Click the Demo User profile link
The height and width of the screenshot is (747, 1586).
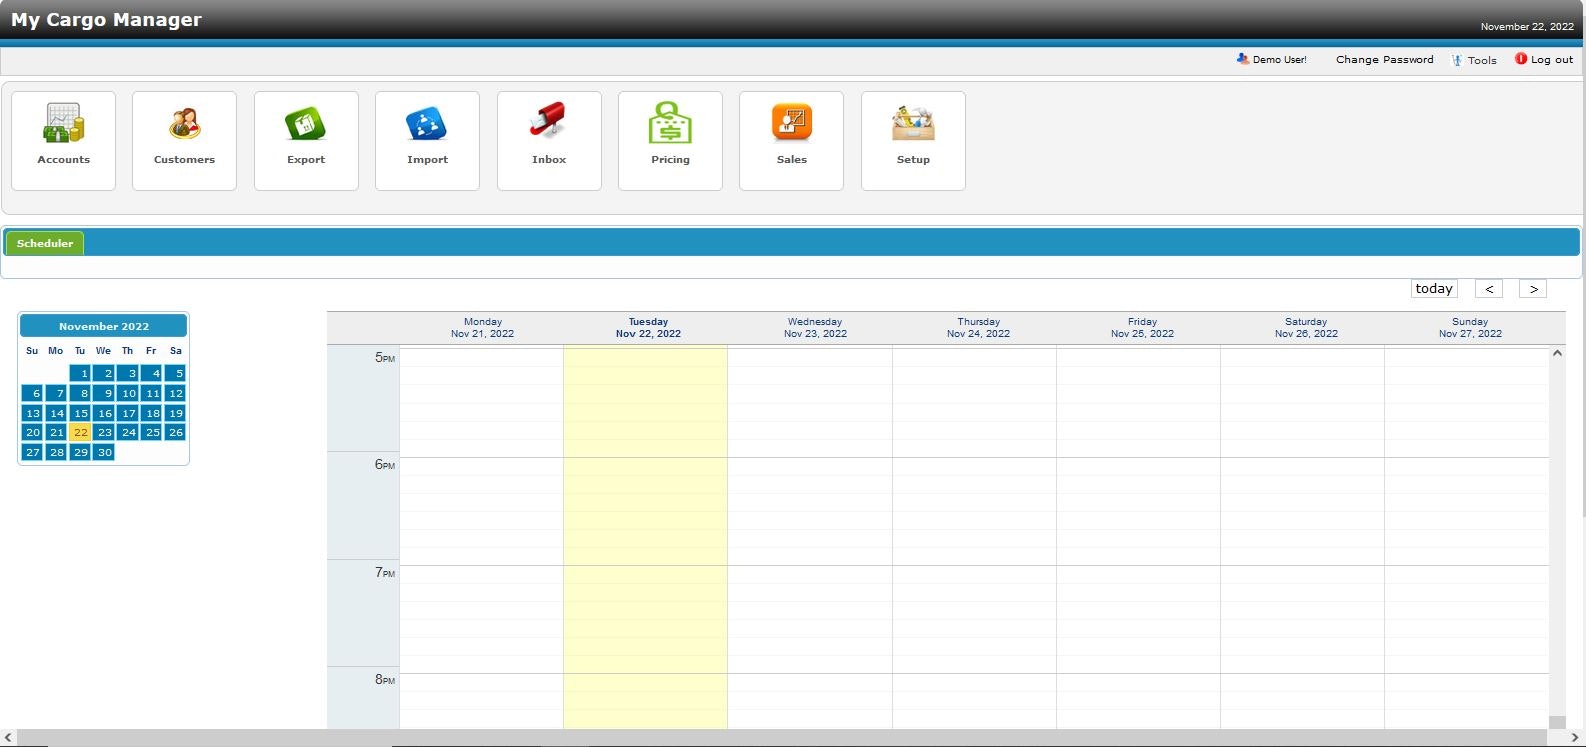pyautogui.click(x=1271, y=59)
